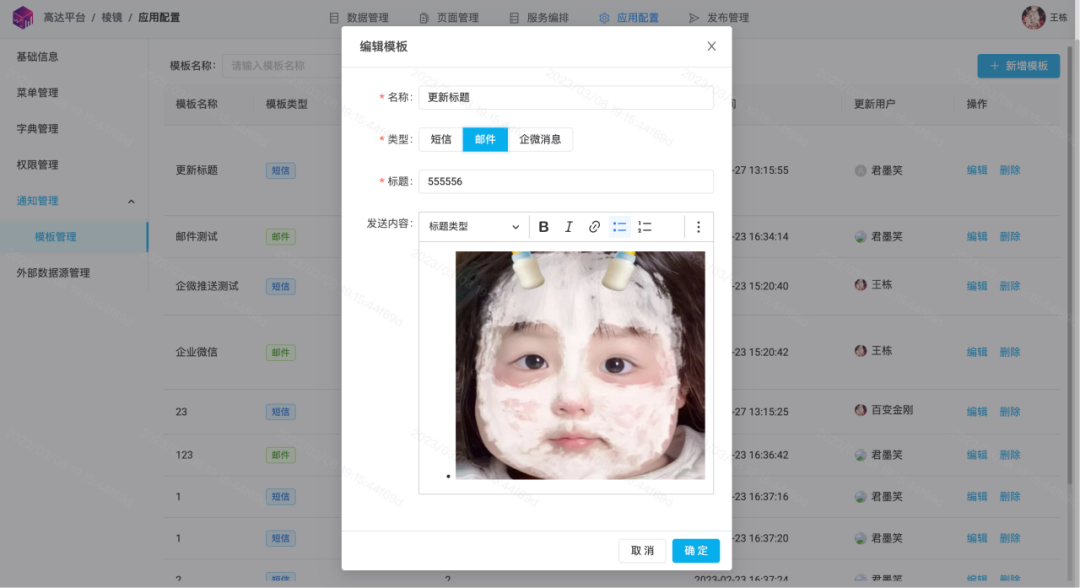This screenshot has height=588, width=1080.
Task: Toggle bold formatting in the editor toolbar
Action: pyautogui.click(x=543, y=227)
